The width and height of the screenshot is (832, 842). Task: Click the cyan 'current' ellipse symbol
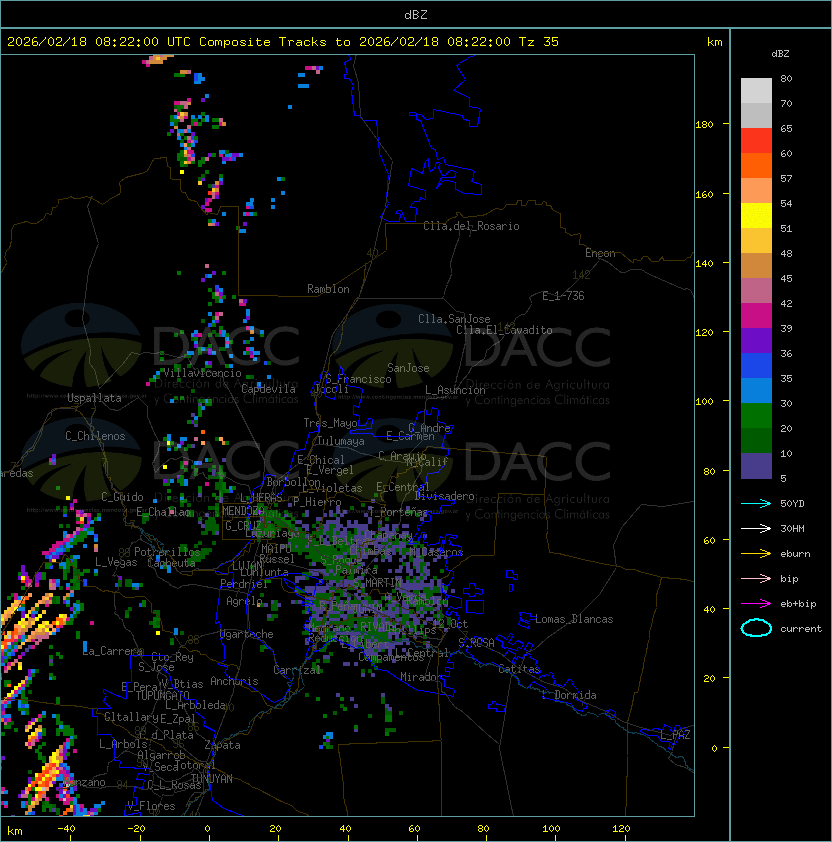click(756, 628)
